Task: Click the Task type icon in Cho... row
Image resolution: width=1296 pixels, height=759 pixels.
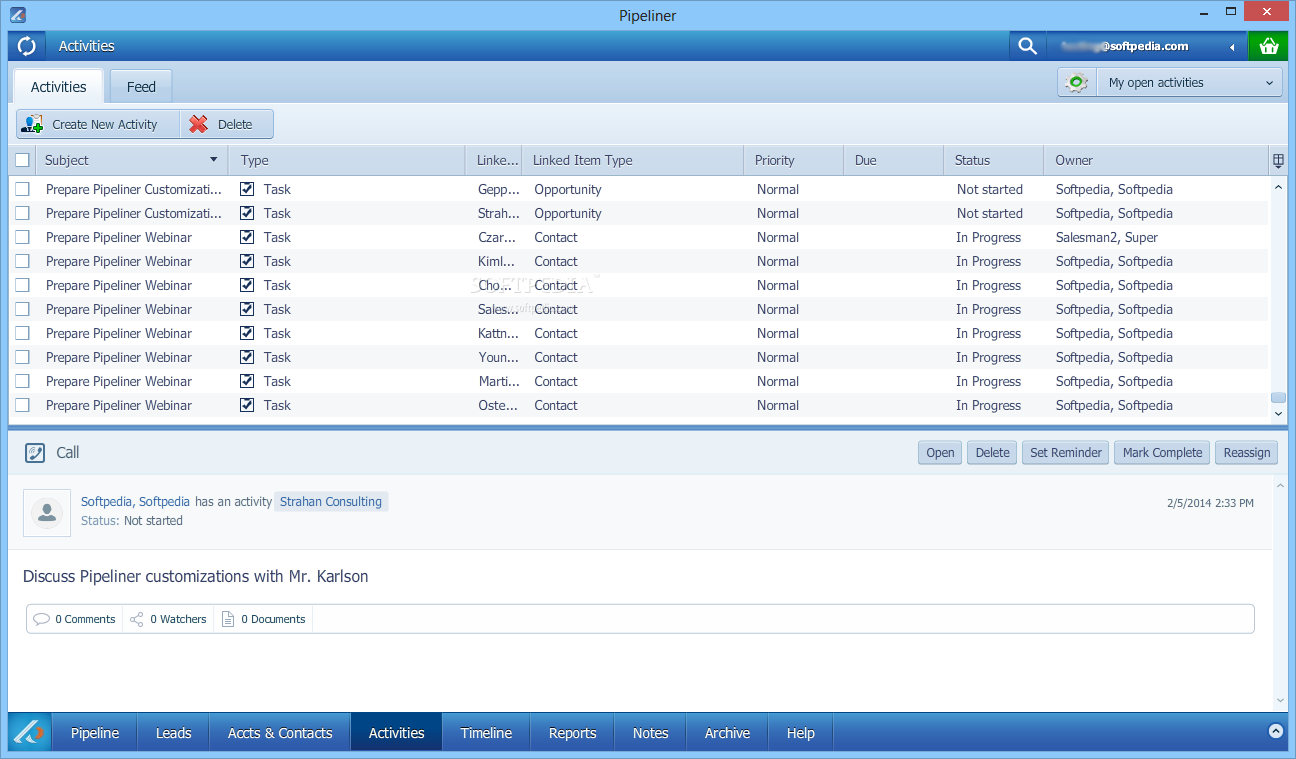Action: click(247, 285)
